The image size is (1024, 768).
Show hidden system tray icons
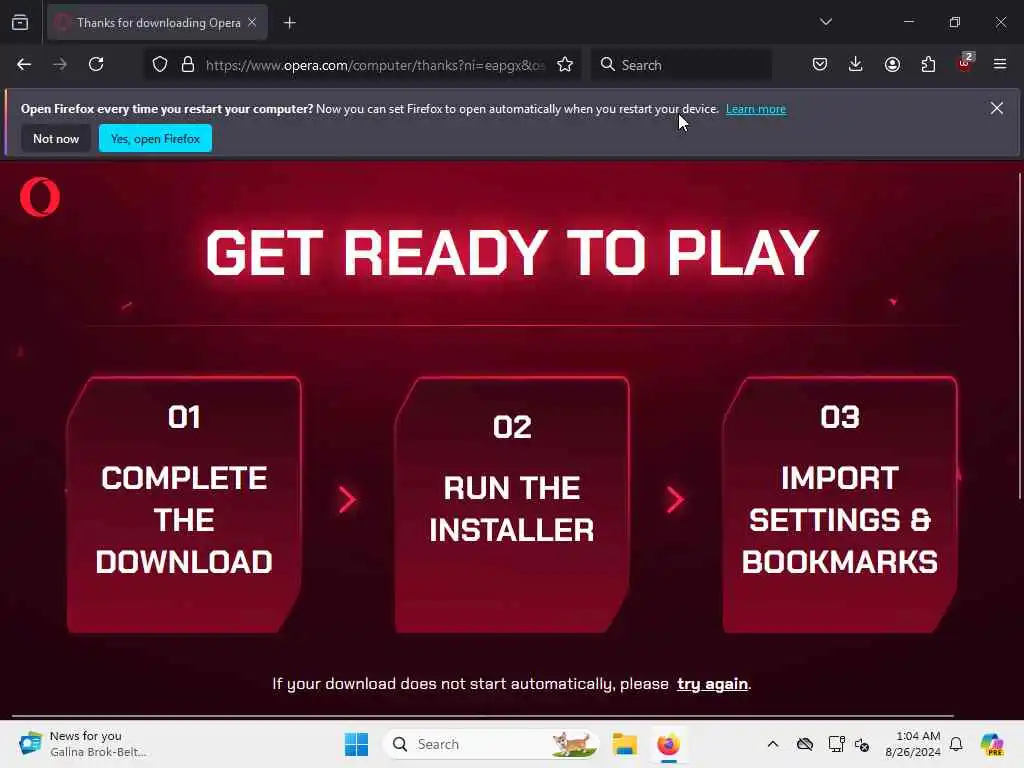(x=773, y=744)
